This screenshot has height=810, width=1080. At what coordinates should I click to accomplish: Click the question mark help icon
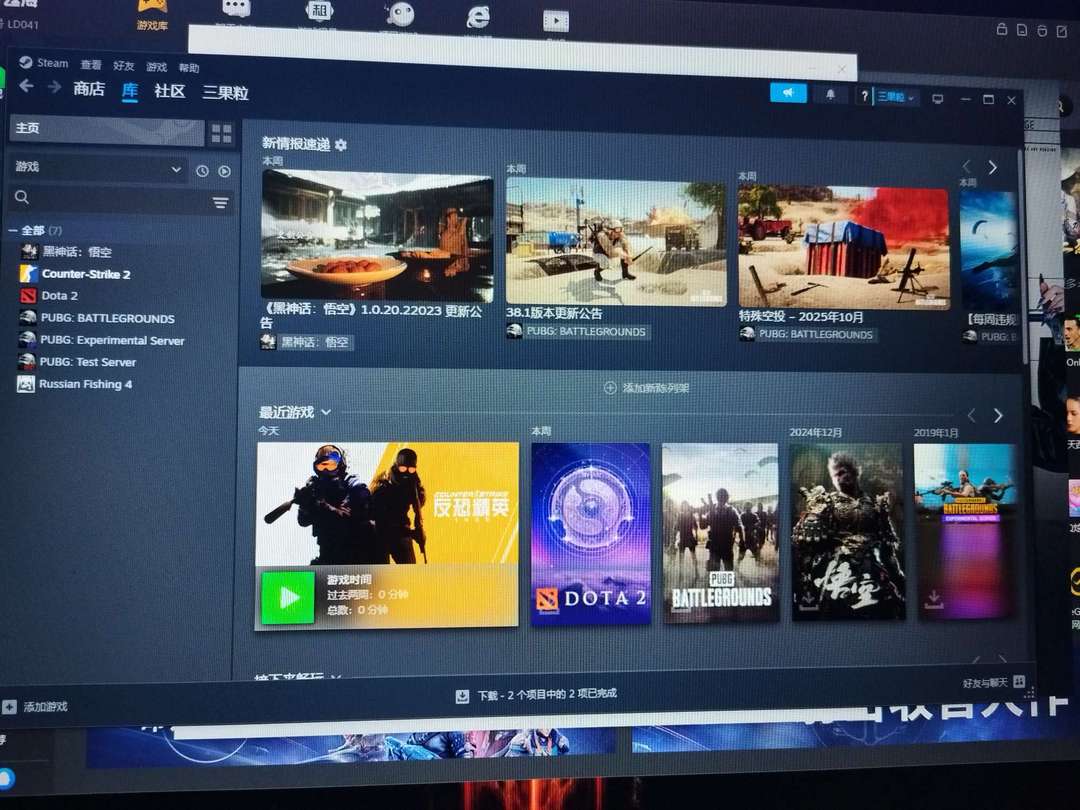865,96
